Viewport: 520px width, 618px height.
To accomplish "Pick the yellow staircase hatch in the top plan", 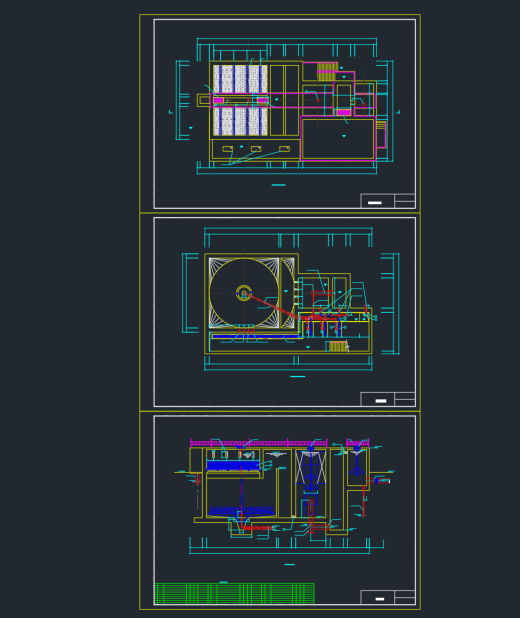I will [328, 71].
